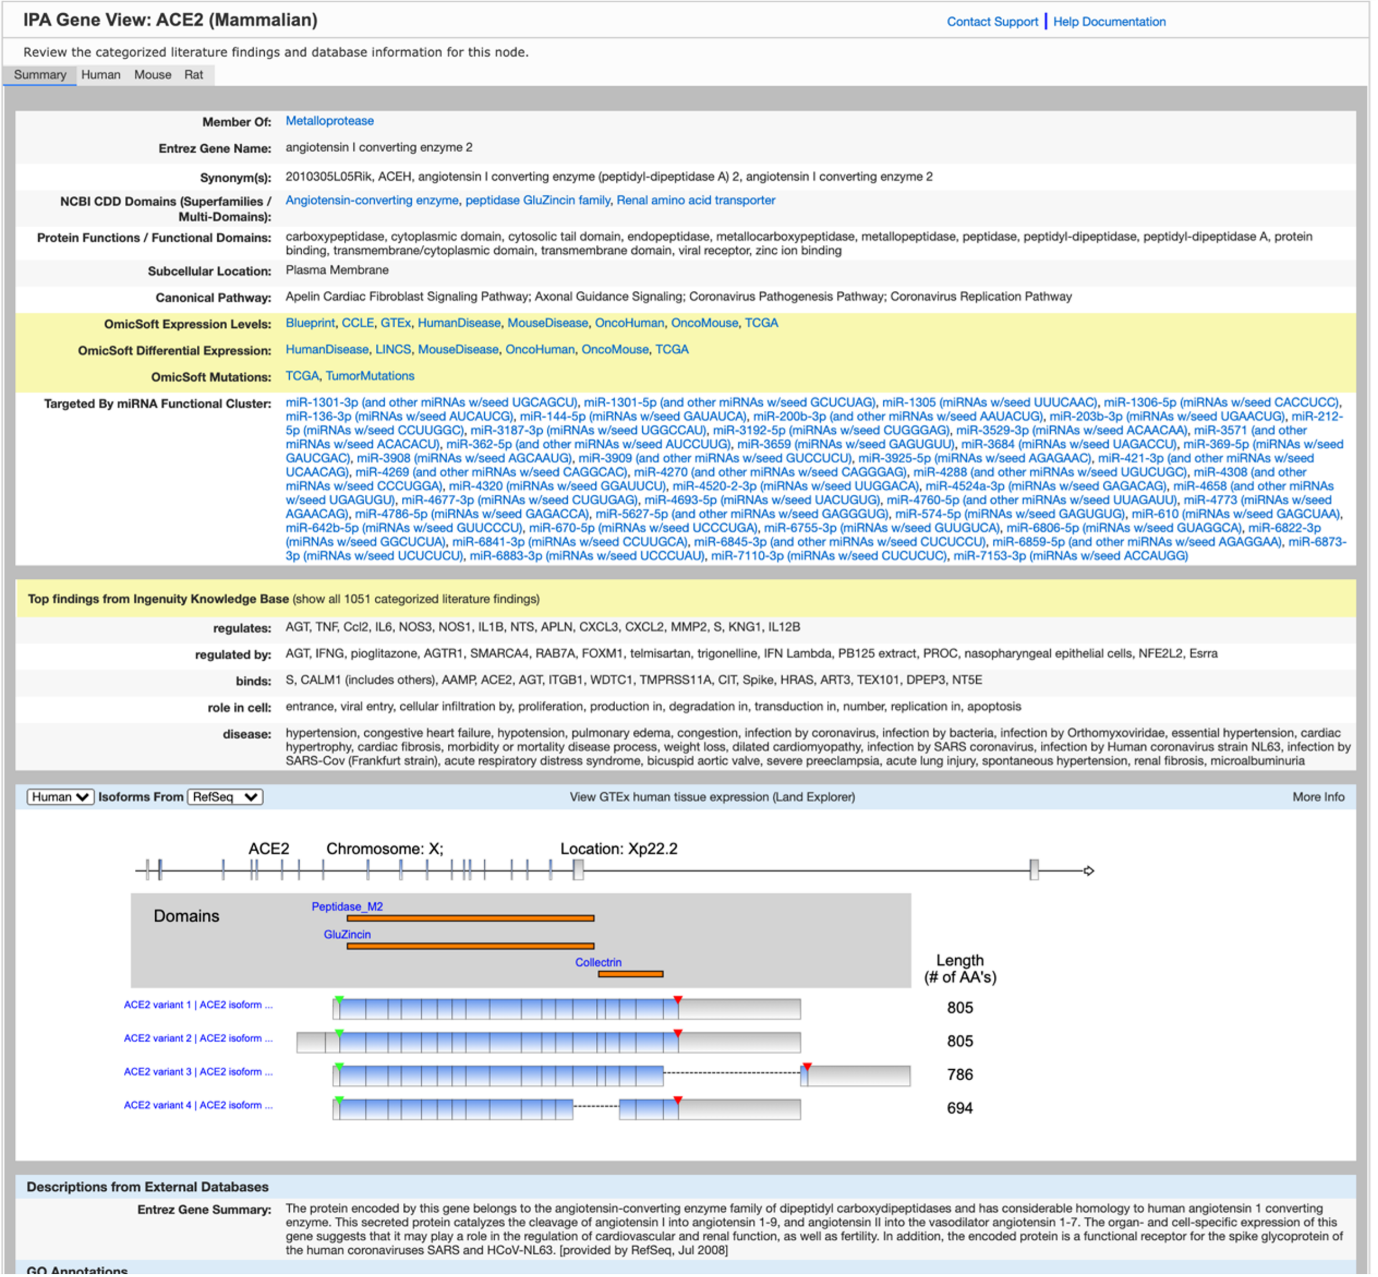Open ACE2 variant 3 isoform link

pos(198,1072)
